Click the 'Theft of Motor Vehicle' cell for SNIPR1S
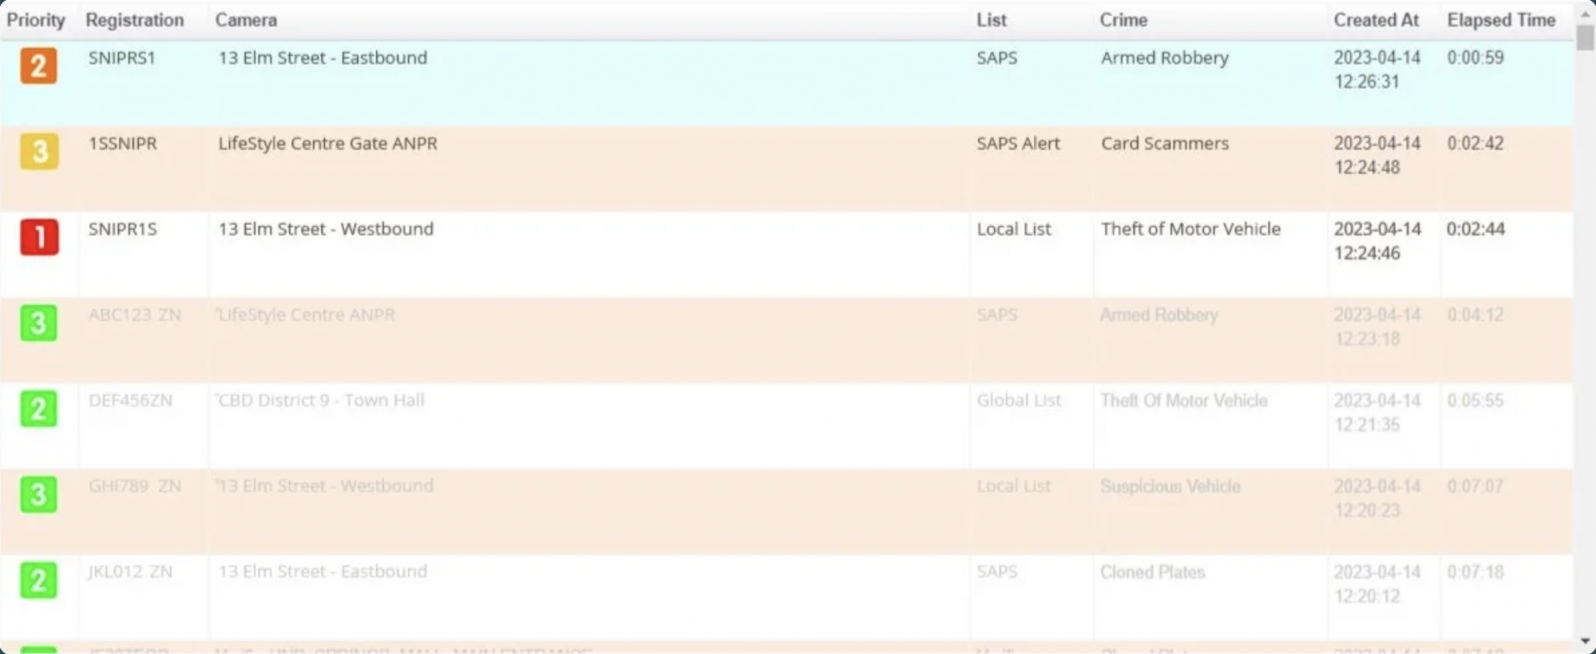 click(x=1191, y=229)
